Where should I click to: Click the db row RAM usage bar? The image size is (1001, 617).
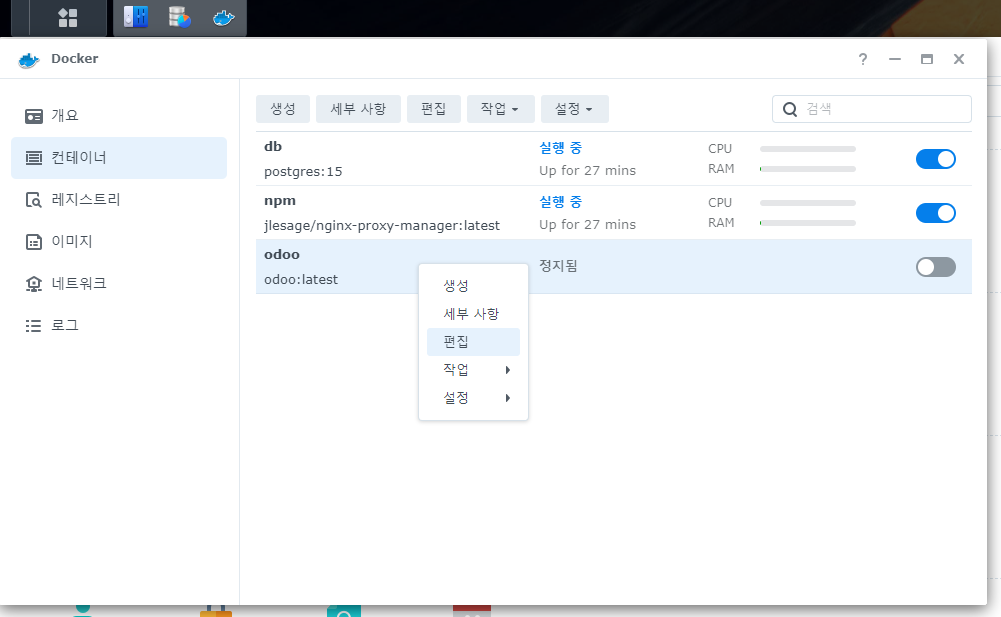click(x=808, y=169)
